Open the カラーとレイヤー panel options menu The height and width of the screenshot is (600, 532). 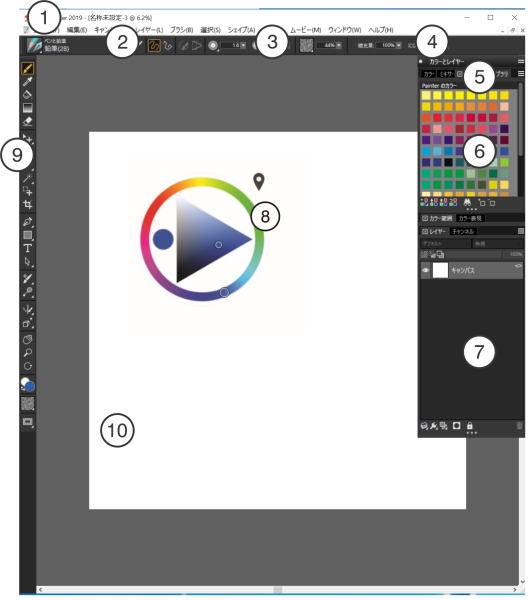521,61
